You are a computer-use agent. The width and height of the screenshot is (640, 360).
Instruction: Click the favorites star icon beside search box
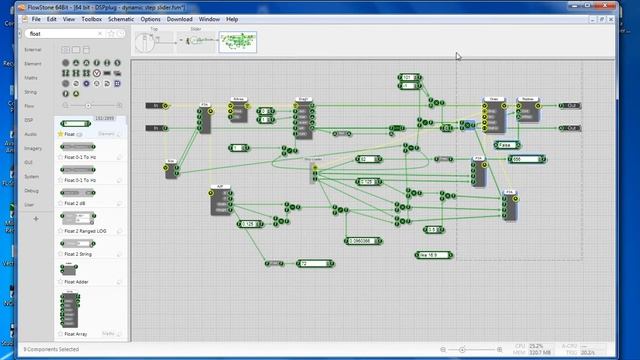point(111,33)
